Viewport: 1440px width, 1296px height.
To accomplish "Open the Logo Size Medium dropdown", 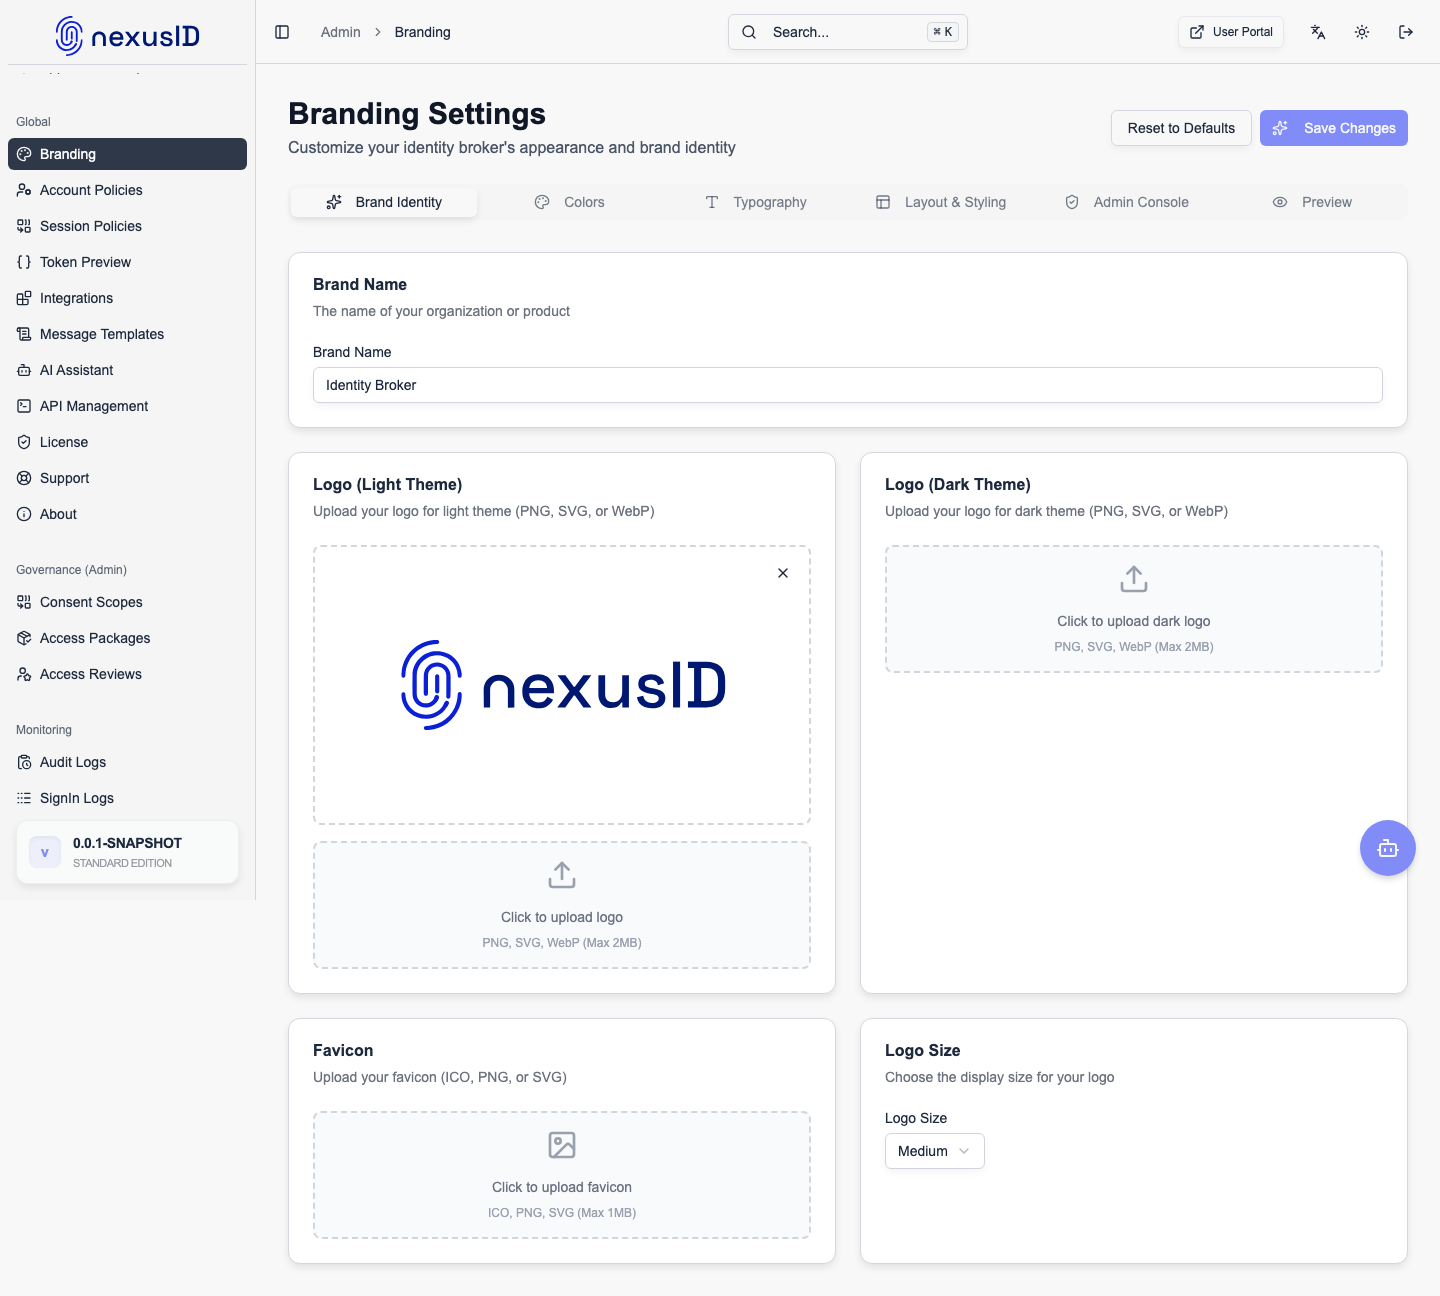I will [935, 1151].
